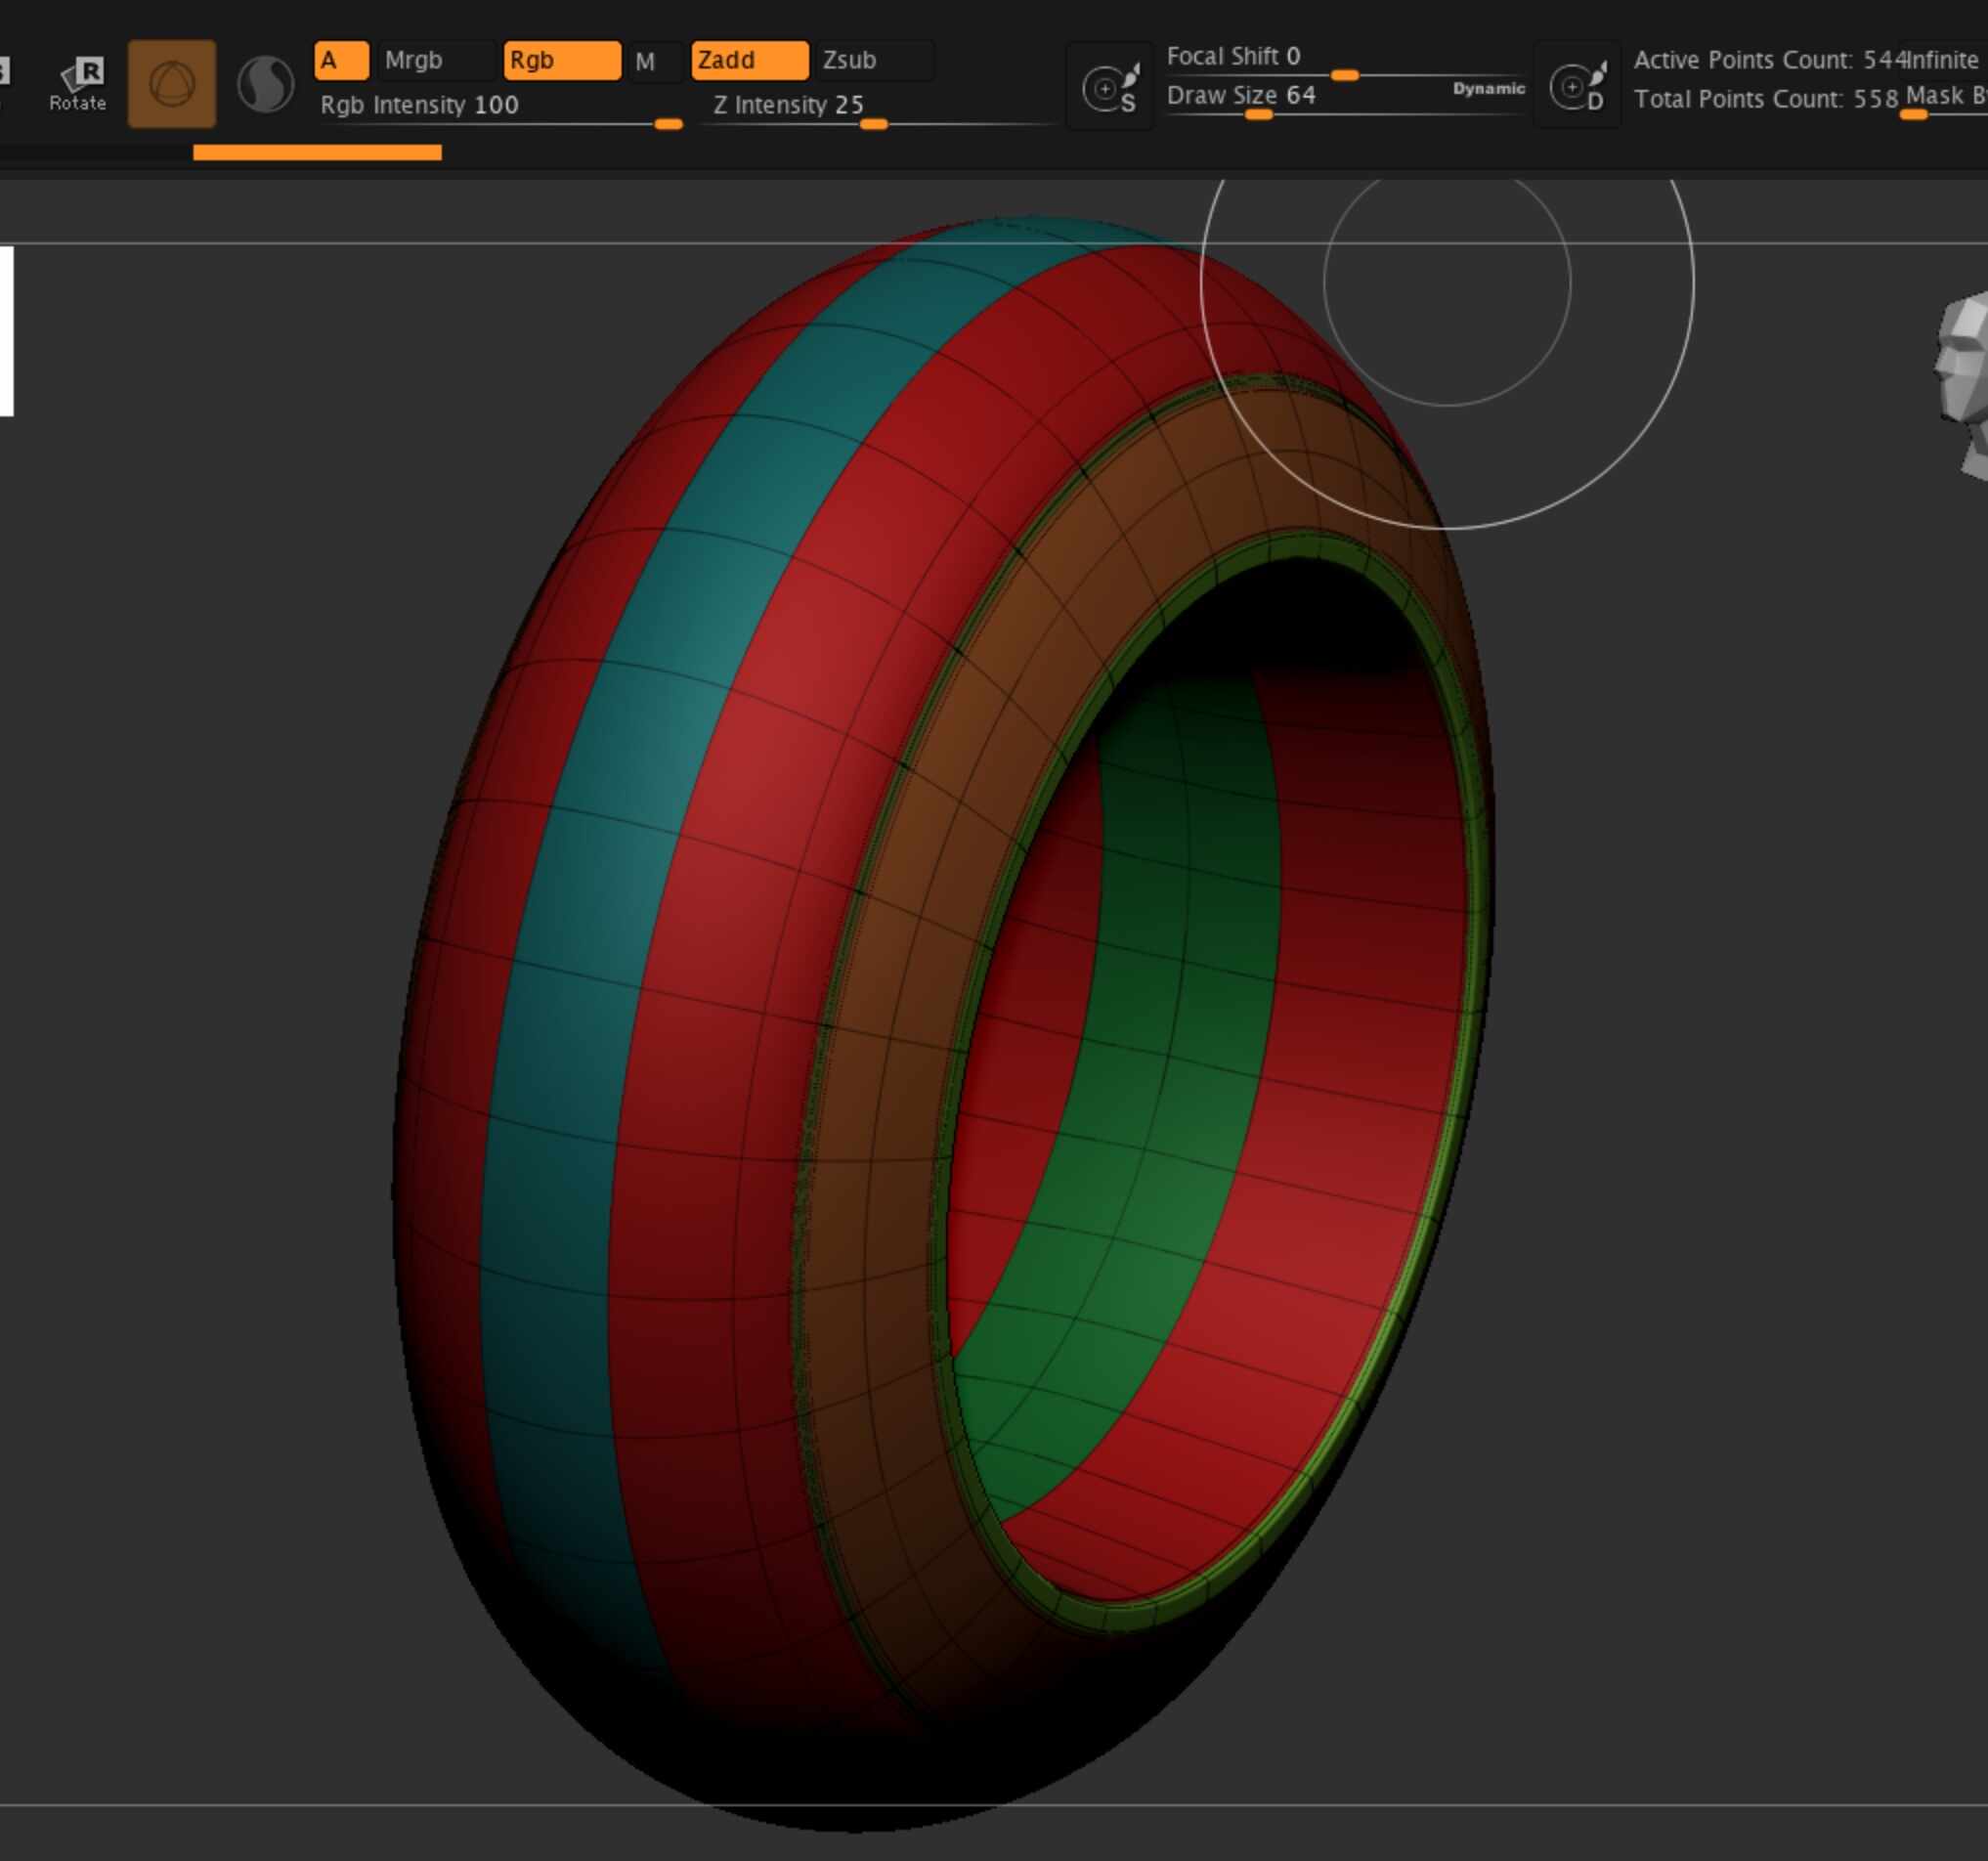1988x1861 pixels.
Task: Toggle the orange Gizmo 3D icon
Action: [x=172, y=84]
